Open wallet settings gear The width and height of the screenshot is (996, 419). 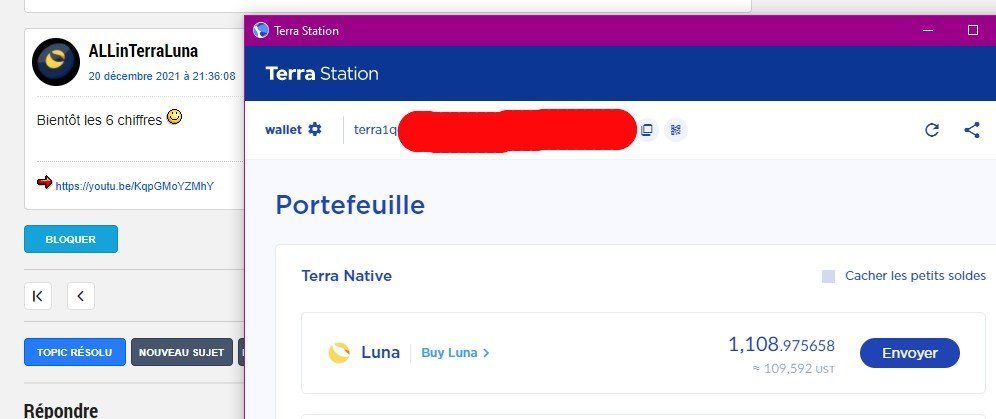pos(315,130)
